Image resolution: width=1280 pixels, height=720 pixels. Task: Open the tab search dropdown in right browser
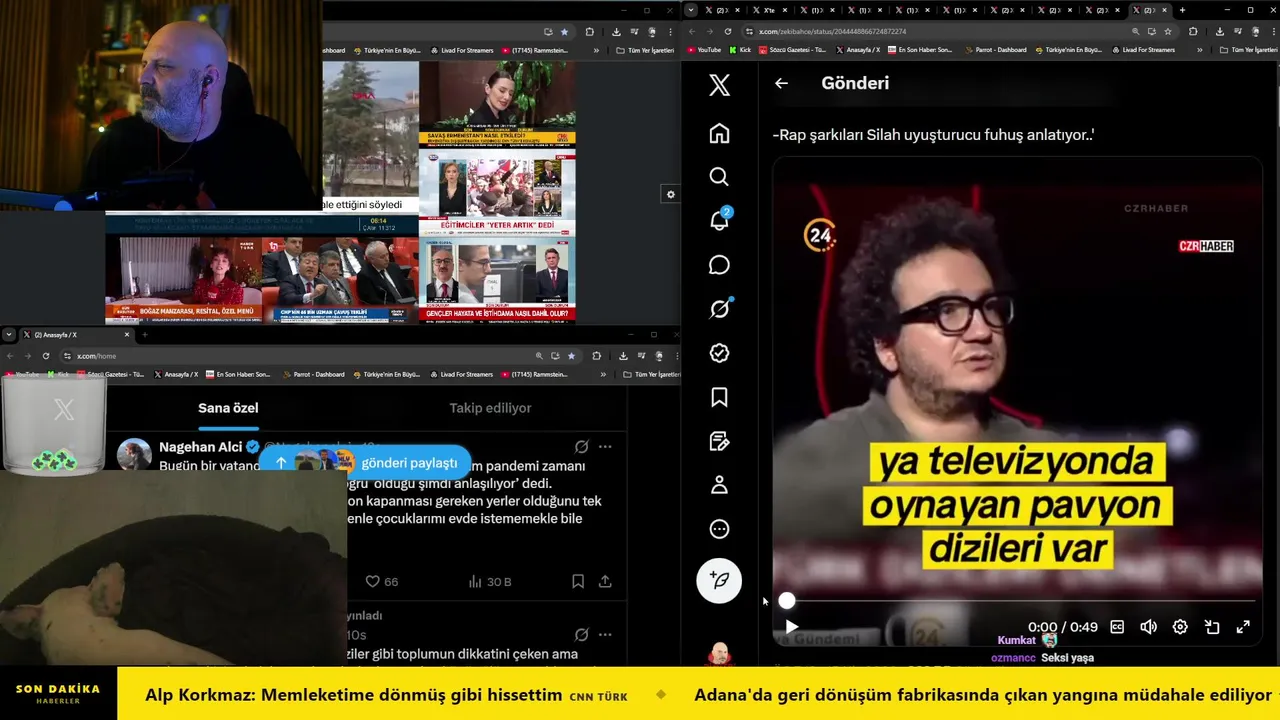691,10
